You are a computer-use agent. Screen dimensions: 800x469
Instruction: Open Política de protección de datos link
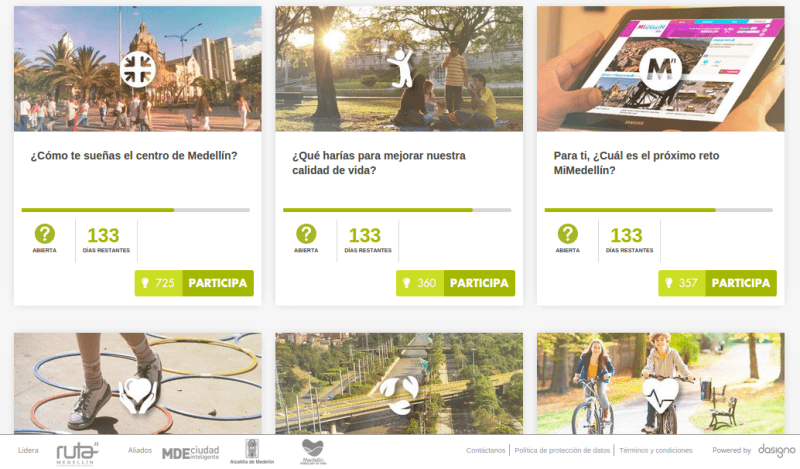coord(562,450)
